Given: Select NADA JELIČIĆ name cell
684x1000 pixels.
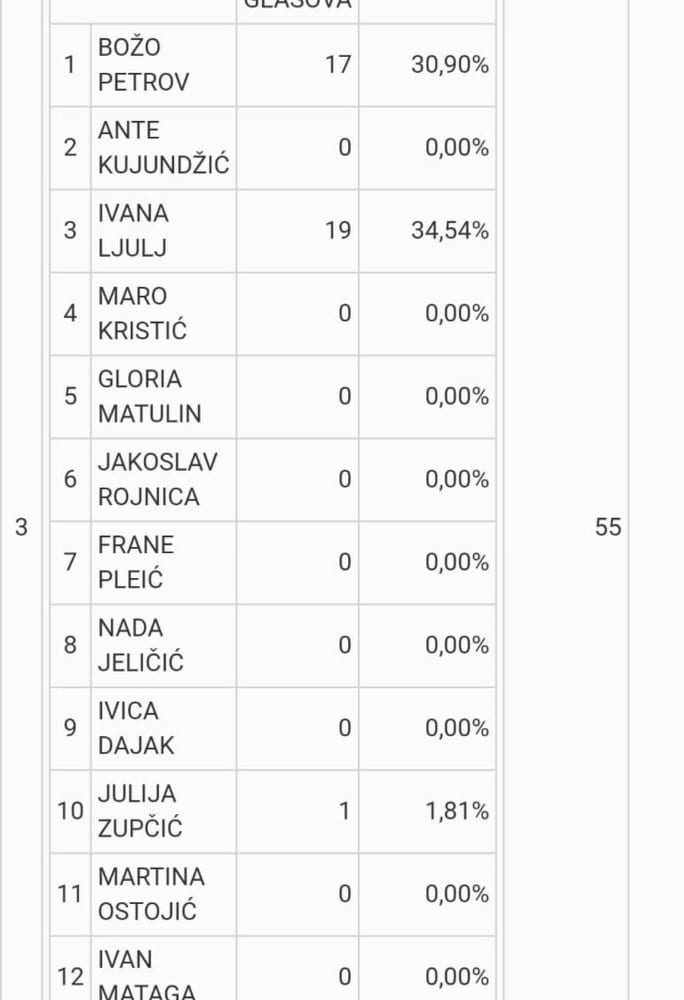Looking at the screenshot, I should tap(164, 645).
